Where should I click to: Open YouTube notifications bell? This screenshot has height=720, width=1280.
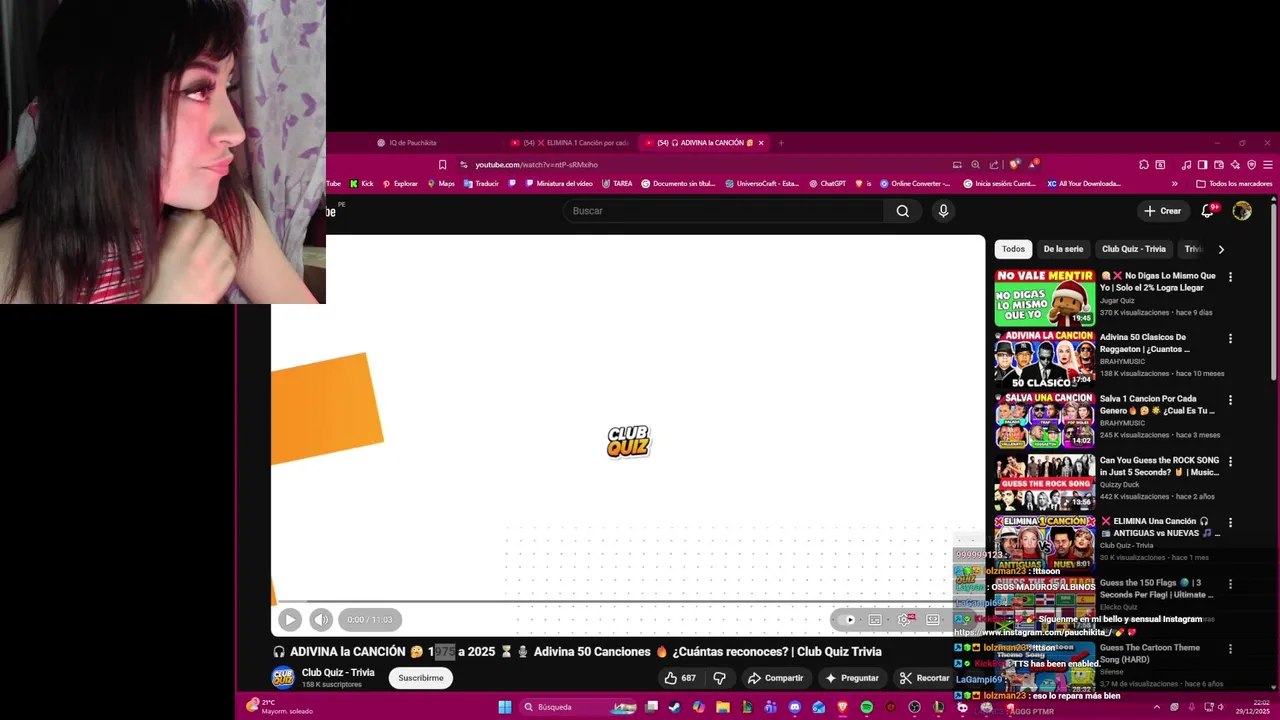click(1208, 210)
